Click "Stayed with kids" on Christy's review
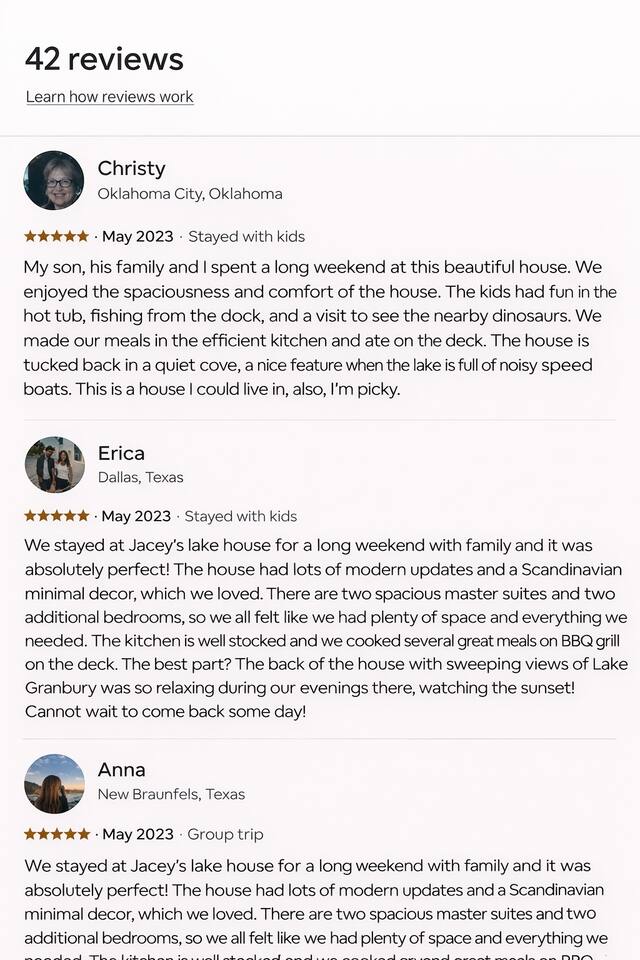The image size is (640, 960). [246, 237]
